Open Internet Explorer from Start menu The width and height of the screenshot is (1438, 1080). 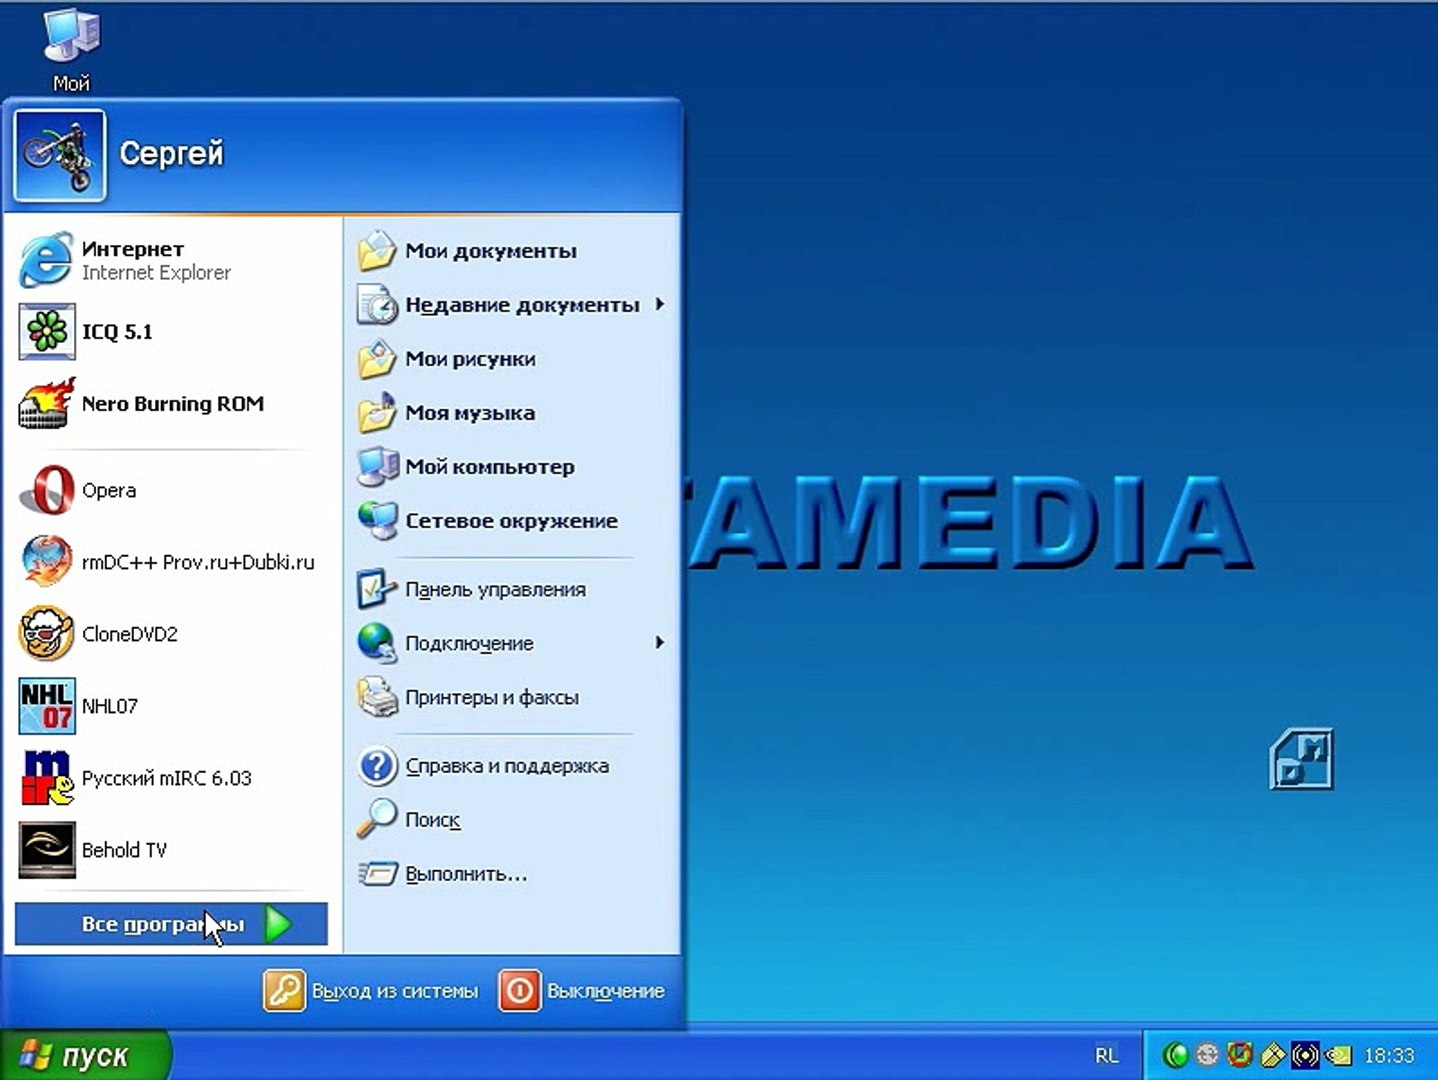coord(172,260)
